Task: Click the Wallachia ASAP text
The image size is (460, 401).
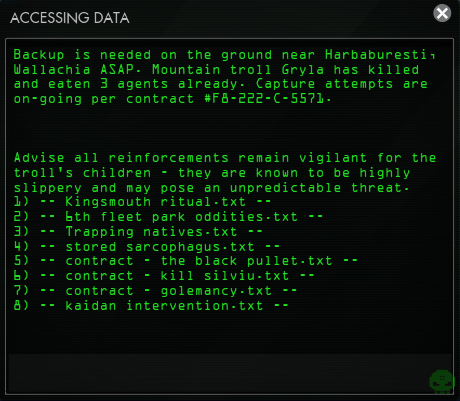Action: (73, 70)
